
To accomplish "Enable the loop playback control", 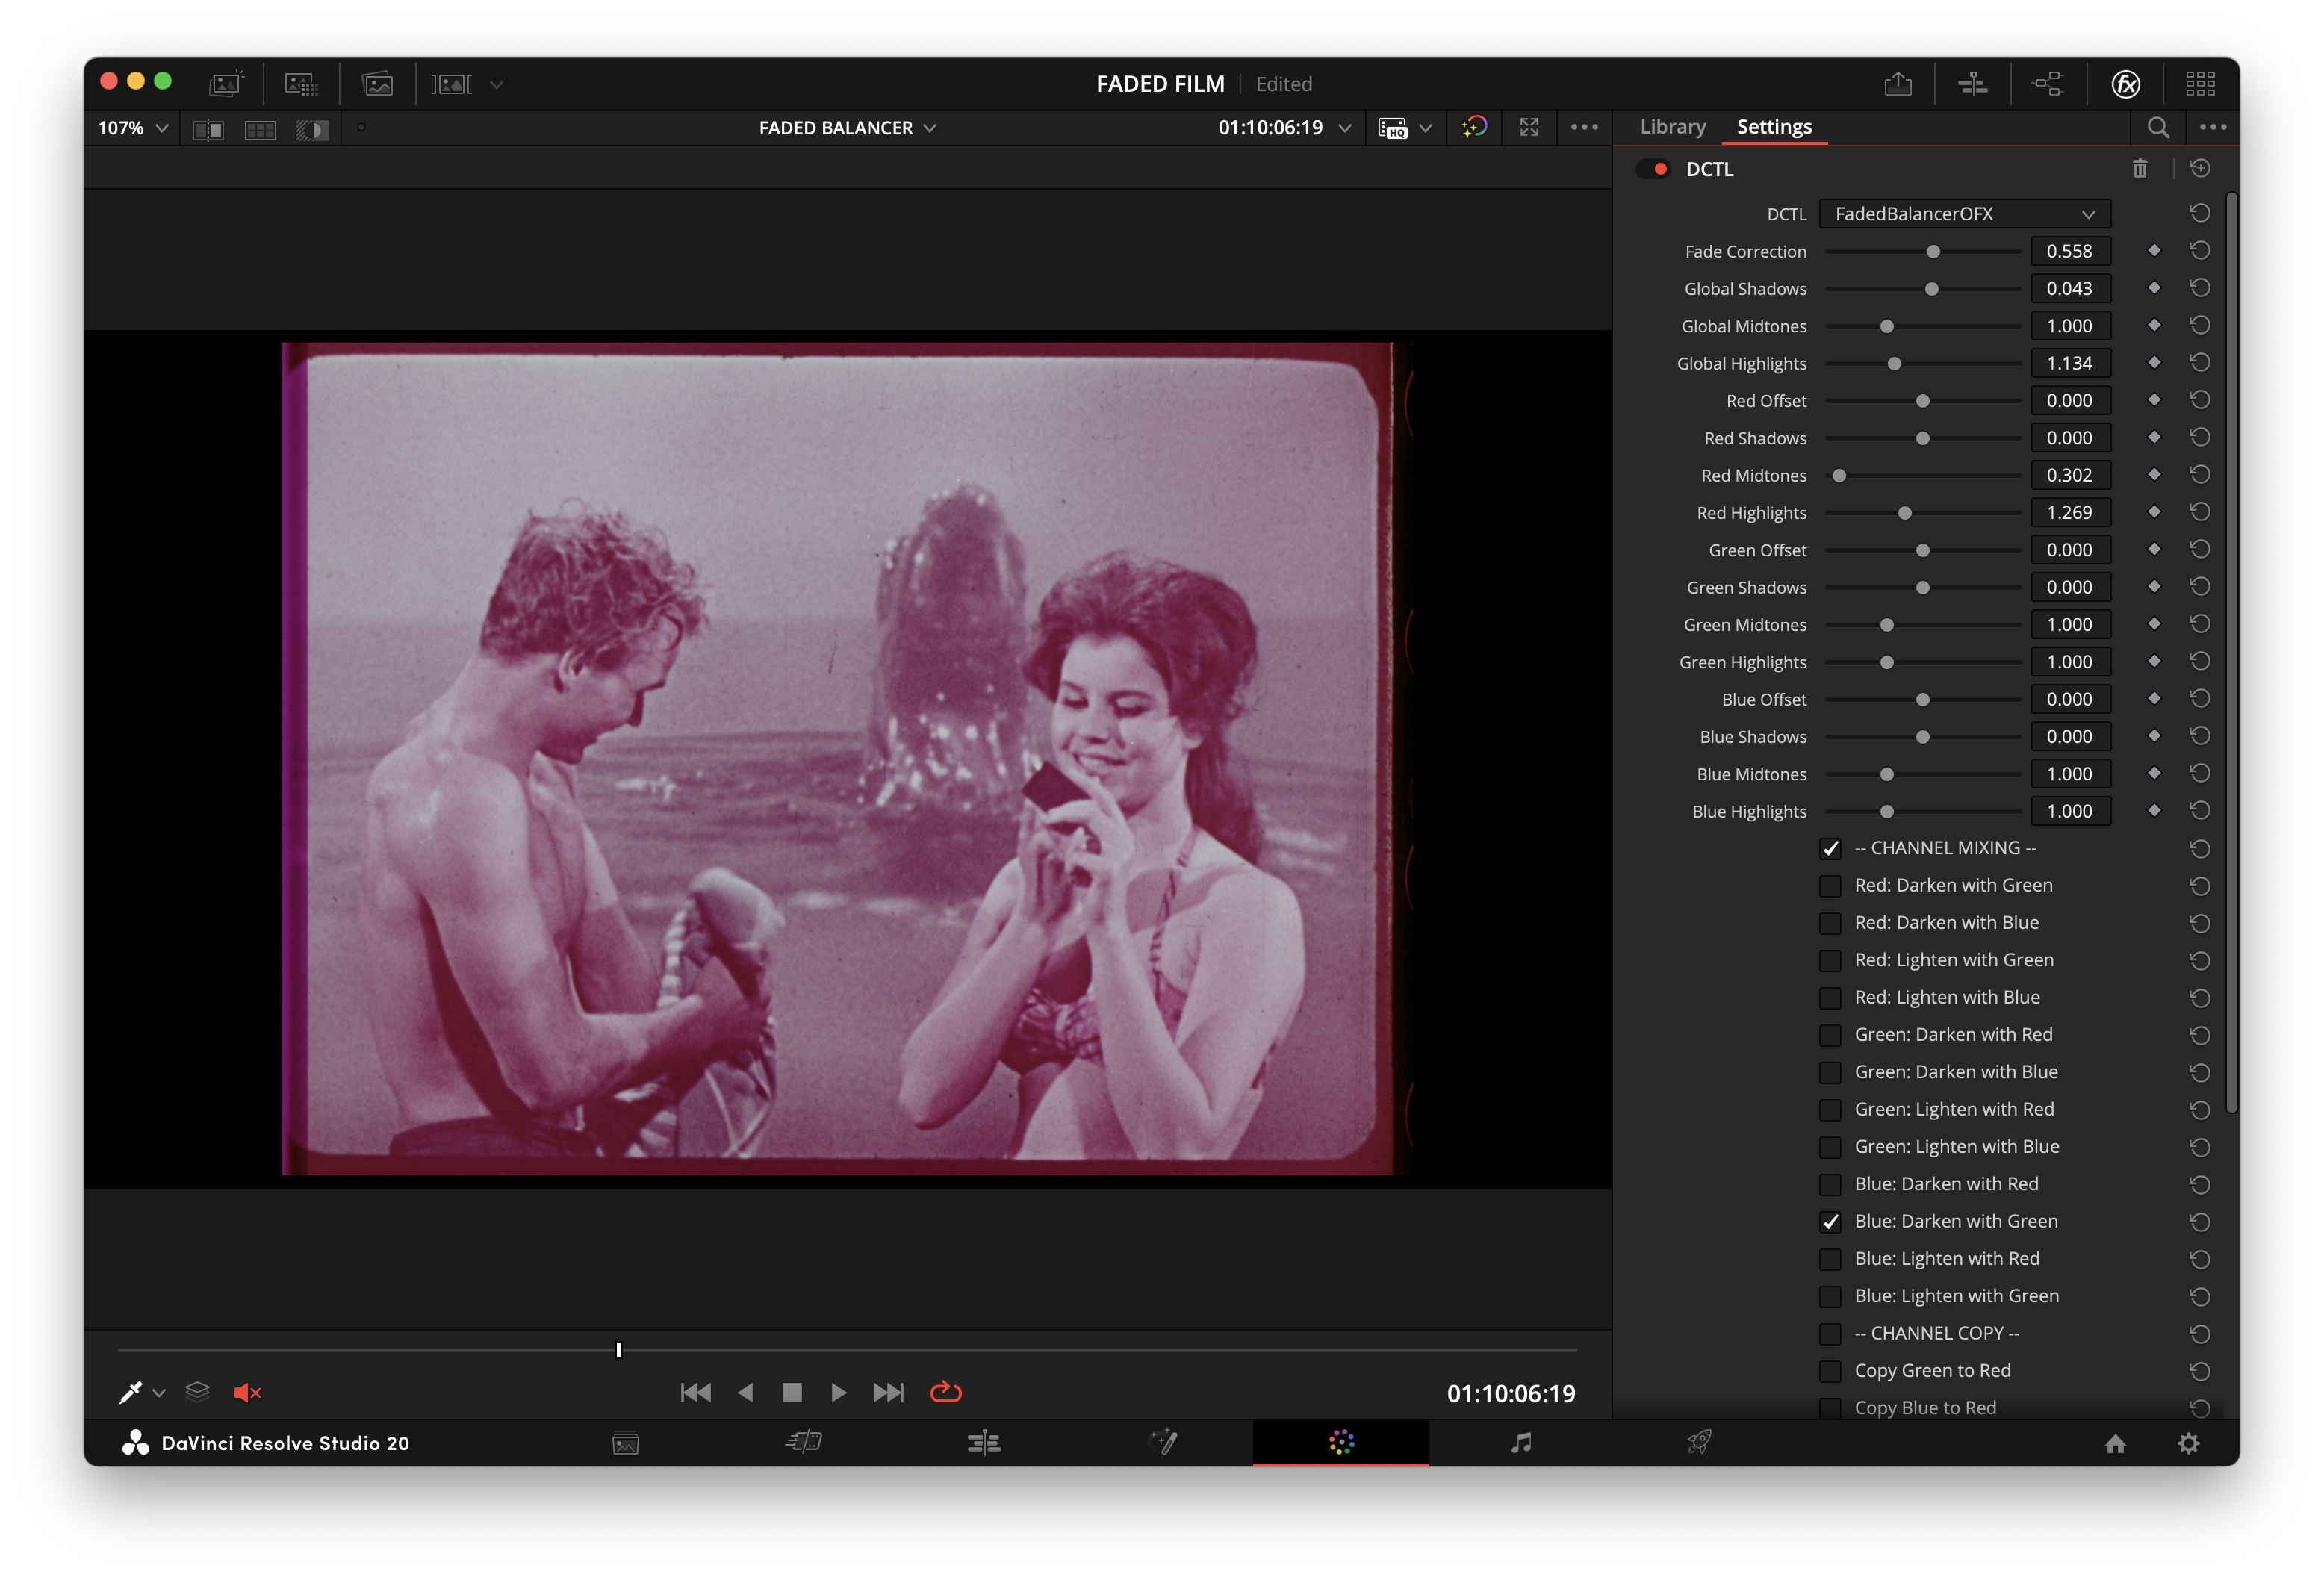I will (x=945, y=1392).
